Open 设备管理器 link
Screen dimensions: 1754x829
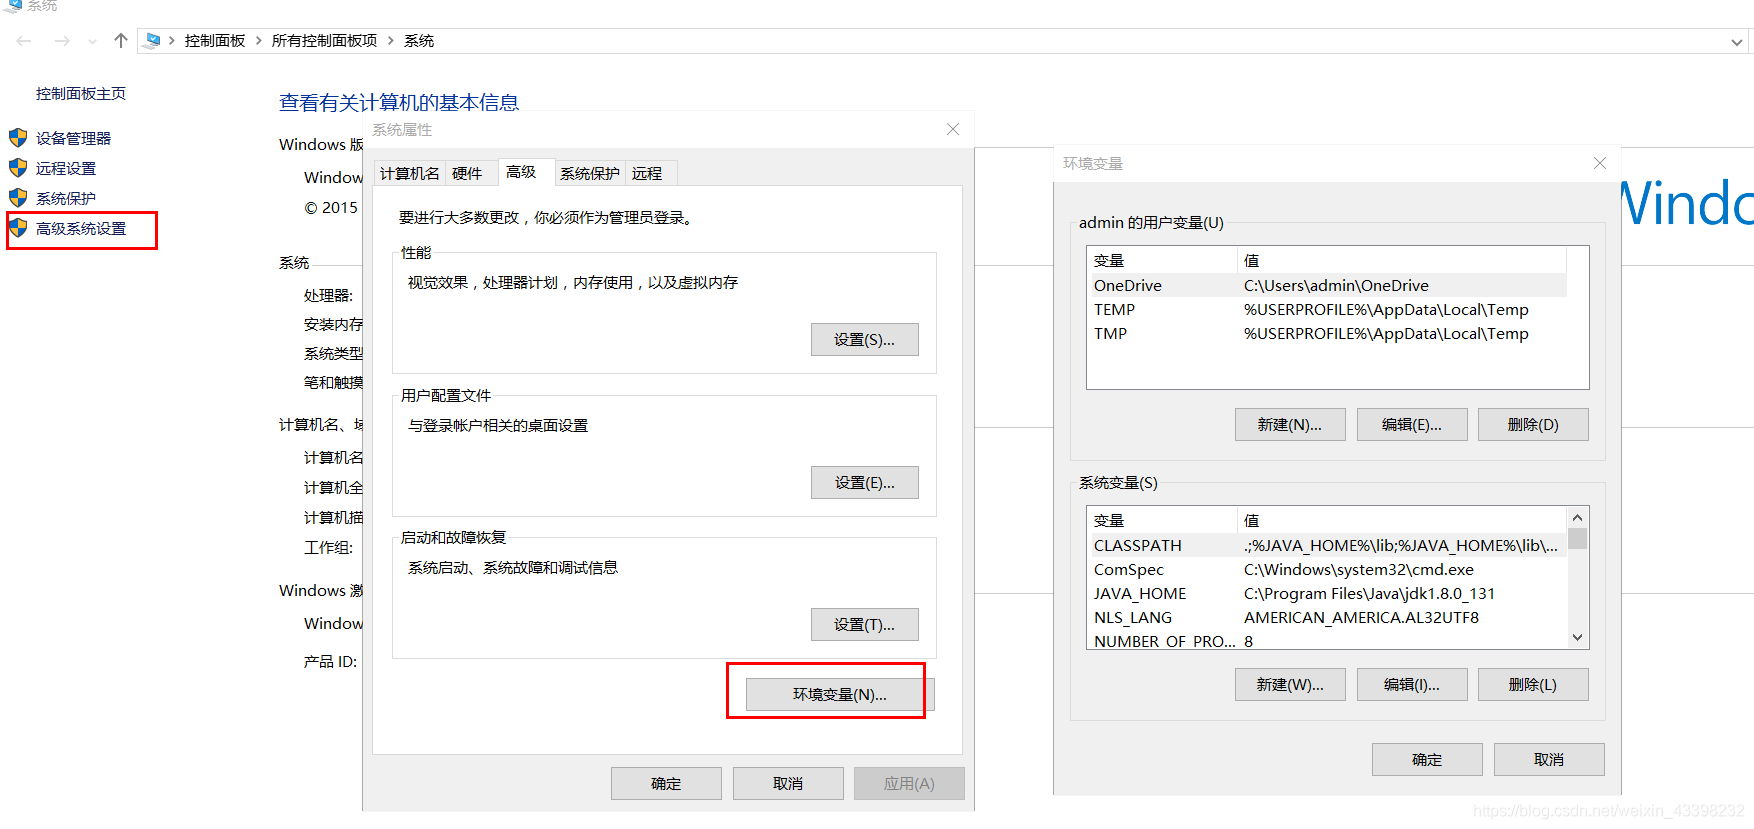(74, 138)
